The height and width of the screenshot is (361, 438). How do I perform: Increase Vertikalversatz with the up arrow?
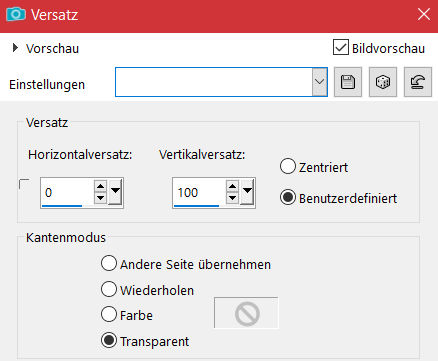232,186
